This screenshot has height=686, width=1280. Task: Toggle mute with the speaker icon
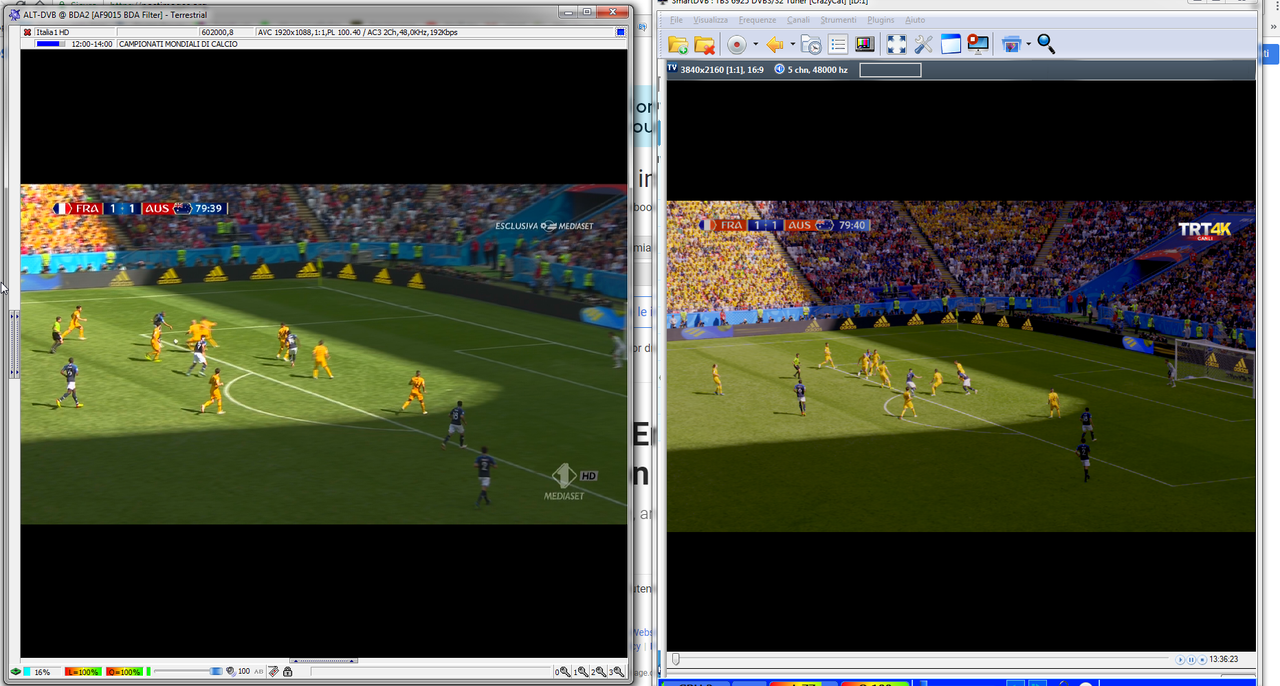point(230,671)
